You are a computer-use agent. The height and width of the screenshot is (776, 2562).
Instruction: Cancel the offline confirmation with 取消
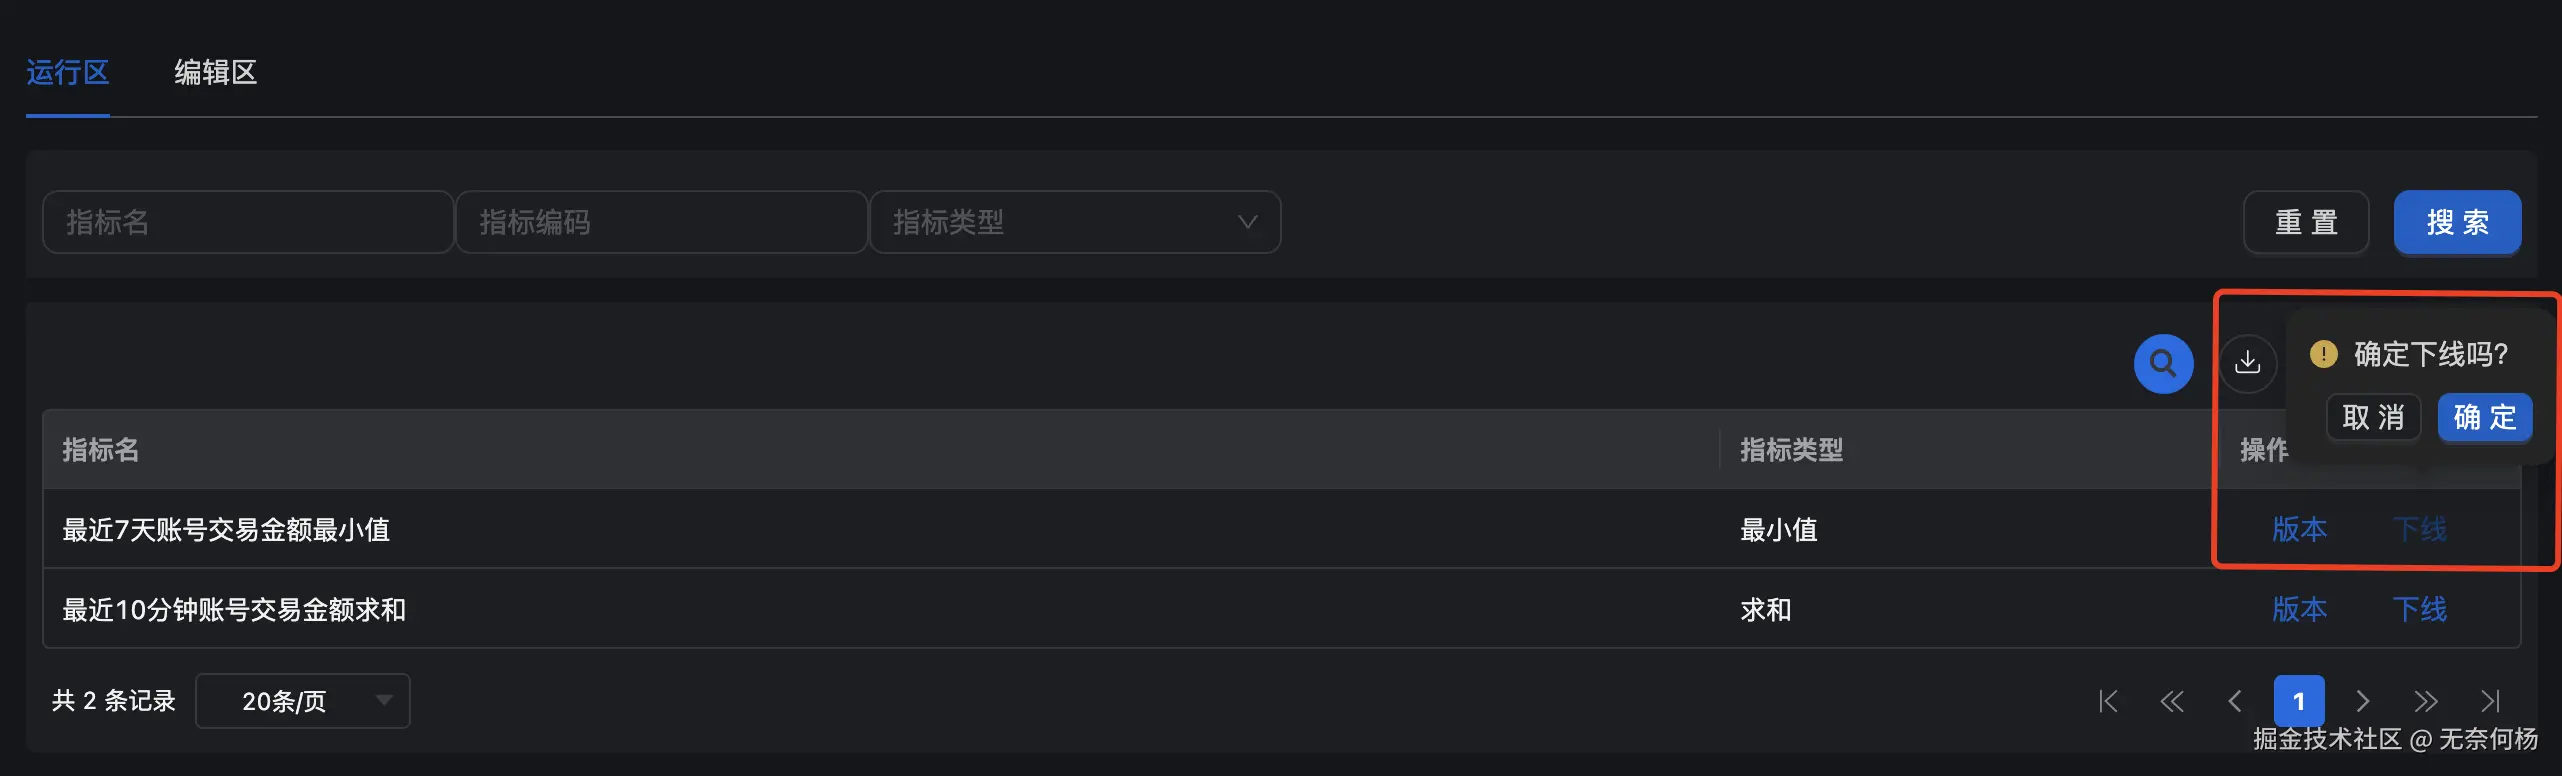coord(2373,417)
